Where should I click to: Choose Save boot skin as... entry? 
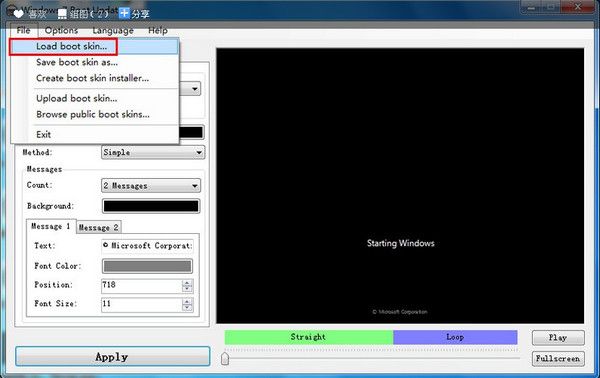[95, 62]
